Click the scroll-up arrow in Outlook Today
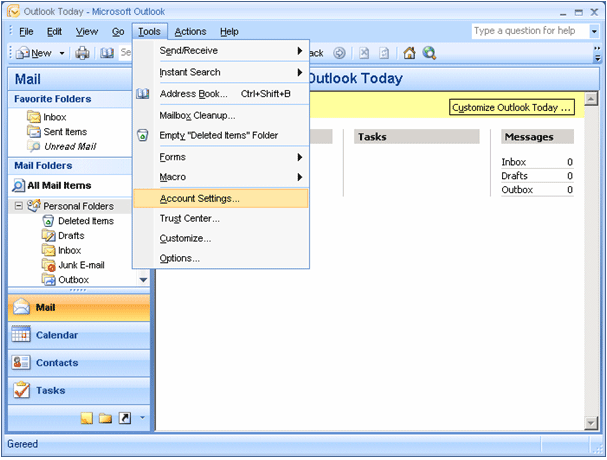The height and width of the screenshot is (460, 607). pos(591,99)
